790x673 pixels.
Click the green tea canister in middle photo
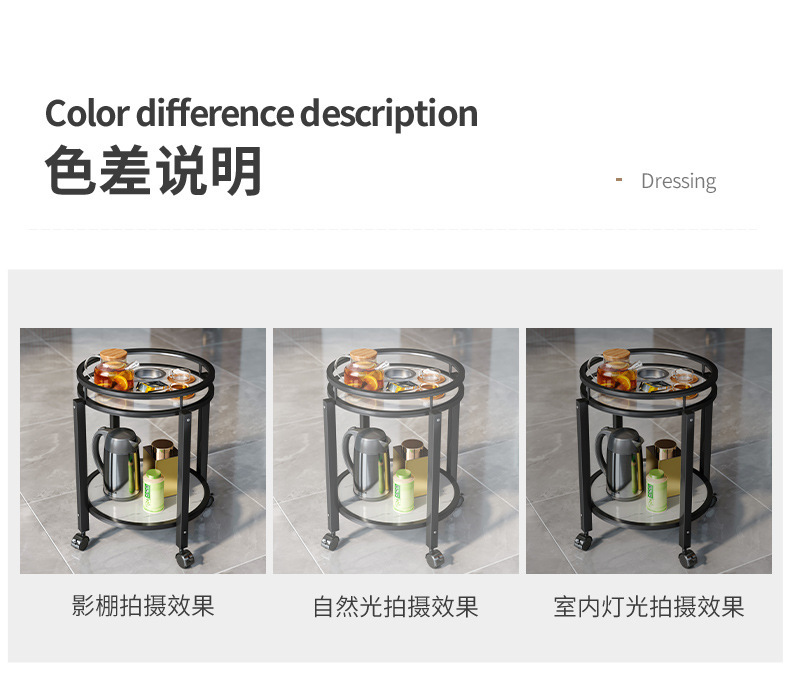[x=404, y=491]
